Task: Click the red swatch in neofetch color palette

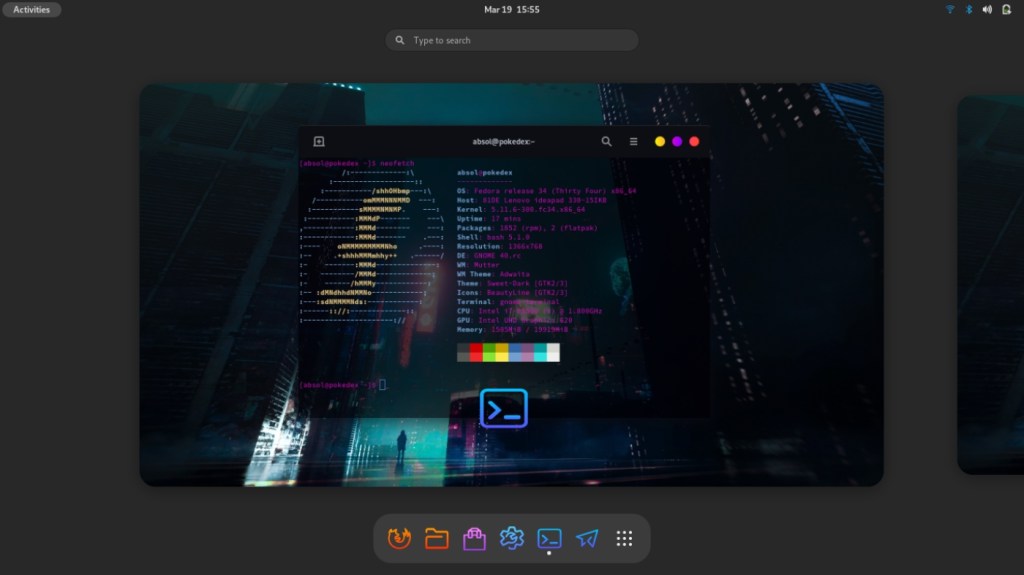Action: pyautogui.click(x=476, y=352)
